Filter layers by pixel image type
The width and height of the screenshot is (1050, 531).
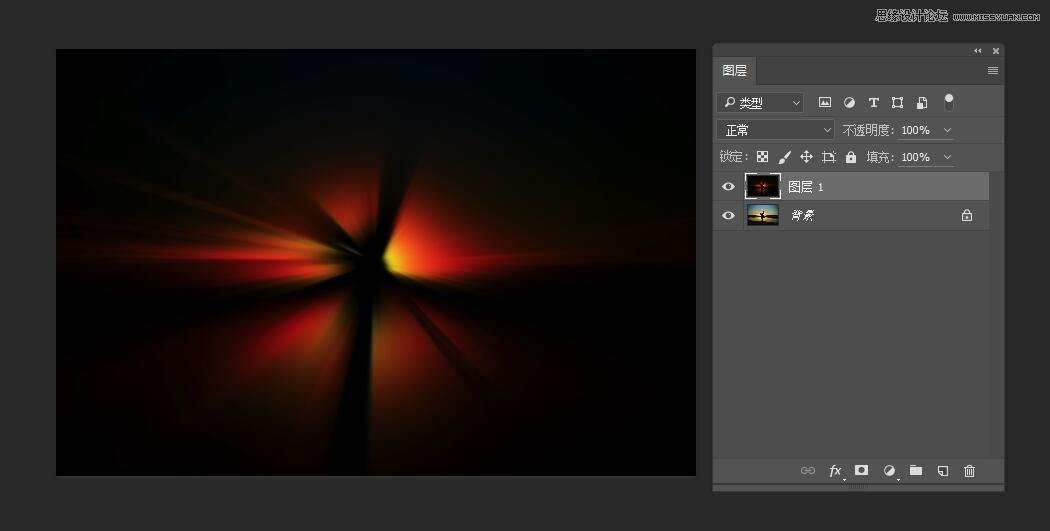825,102
